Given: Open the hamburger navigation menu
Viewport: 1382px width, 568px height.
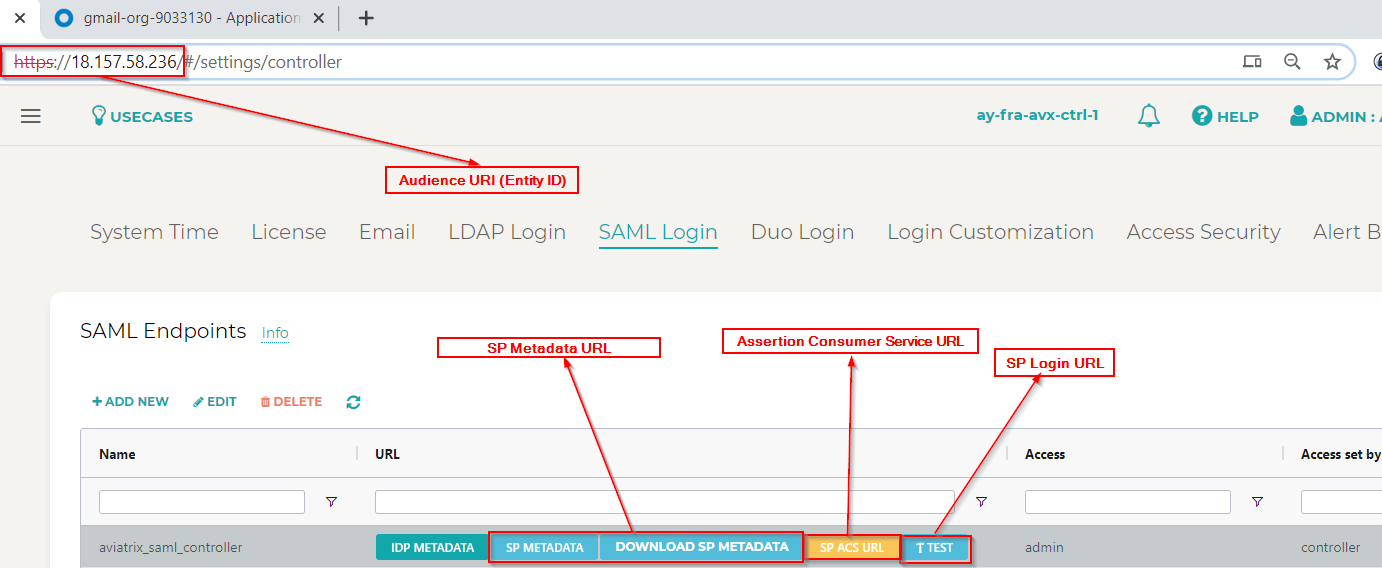Looking at the screenshot, I should pos(31,116).
